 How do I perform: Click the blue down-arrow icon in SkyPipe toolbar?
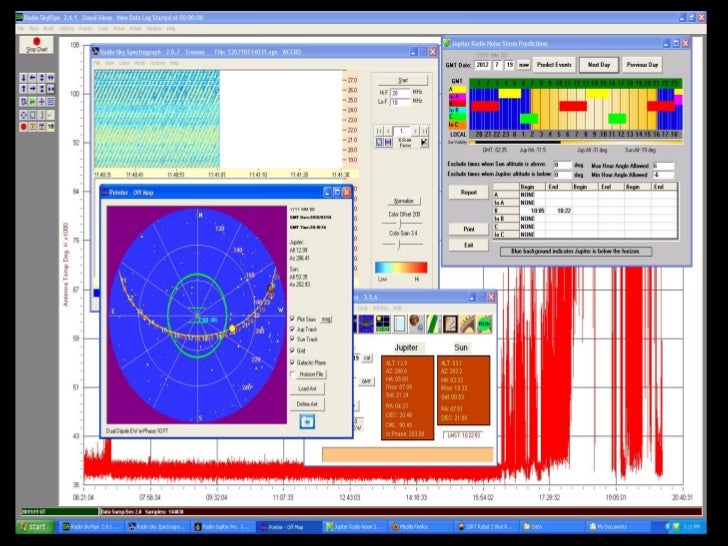click(x=23, y=78)
